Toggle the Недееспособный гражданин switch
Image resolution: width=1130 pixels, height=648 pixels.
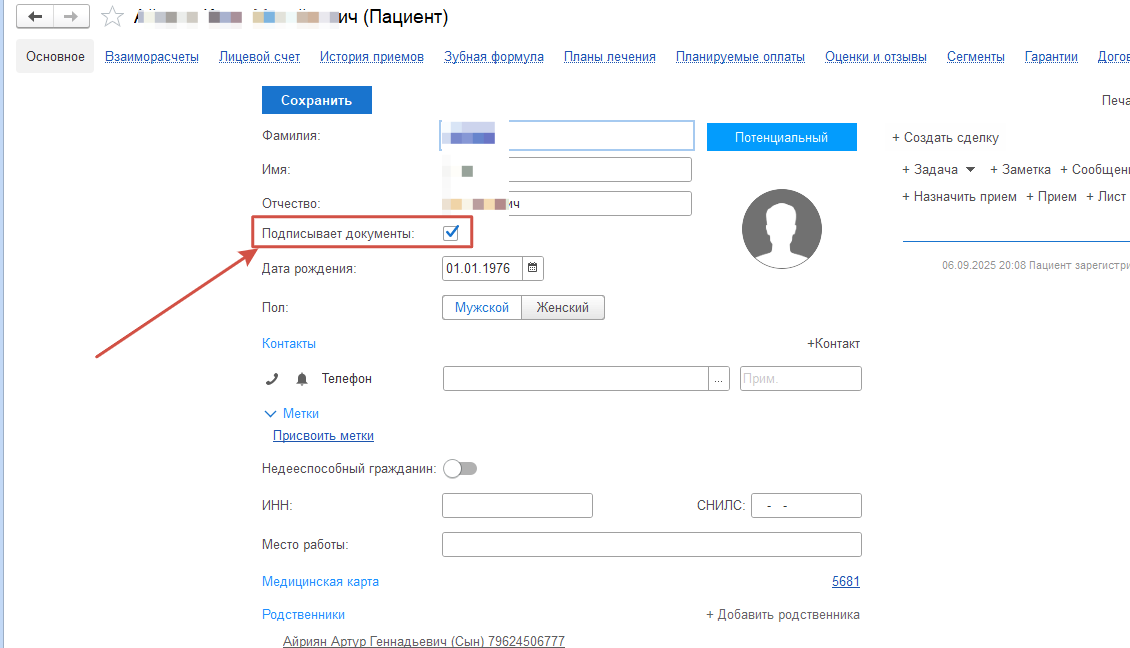click(461, 469)
